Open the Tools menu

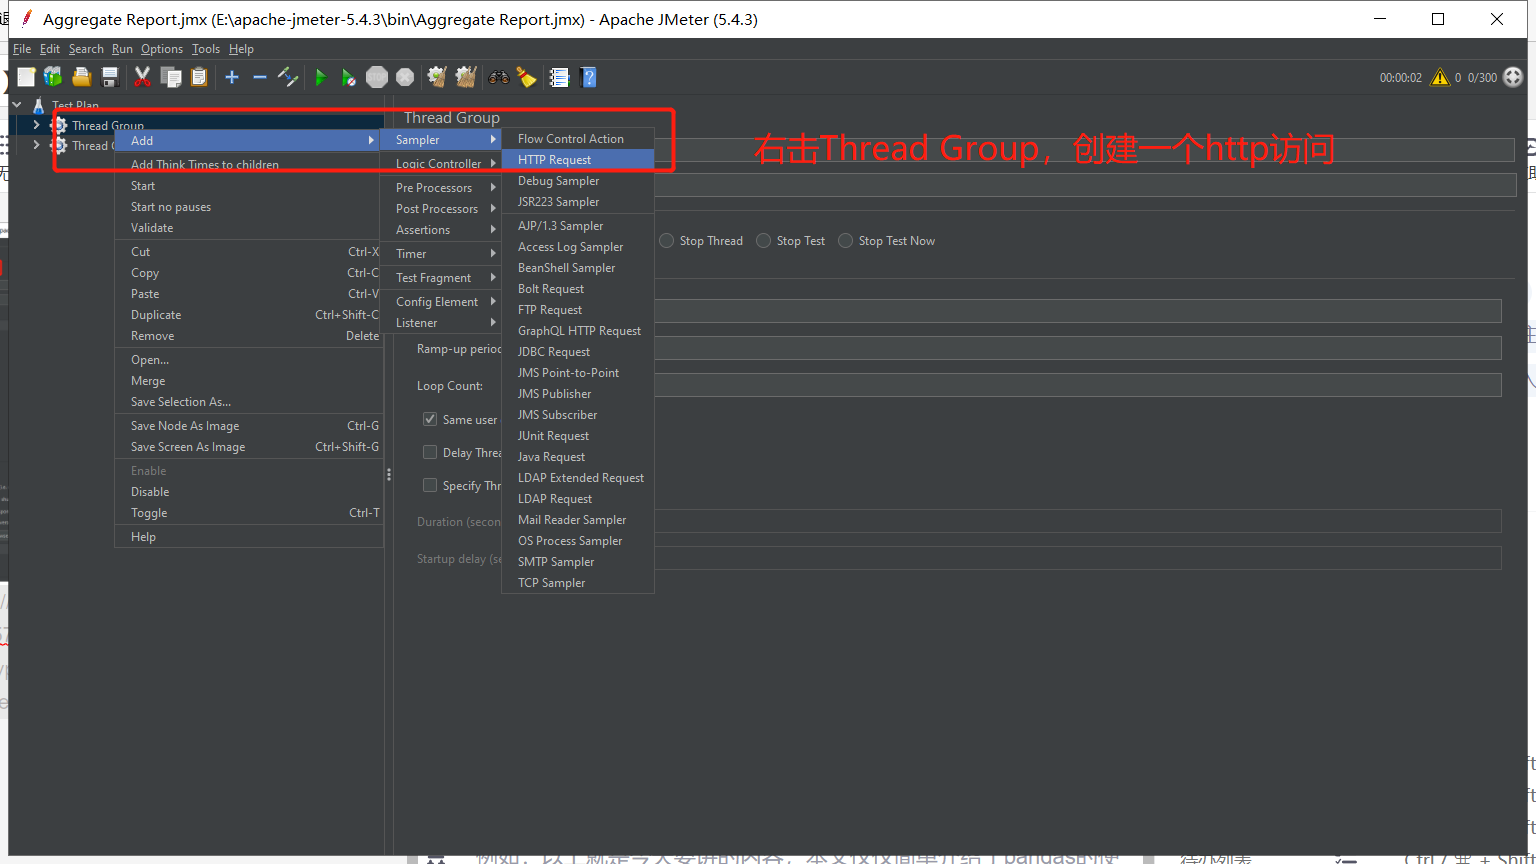pos(206,49)
